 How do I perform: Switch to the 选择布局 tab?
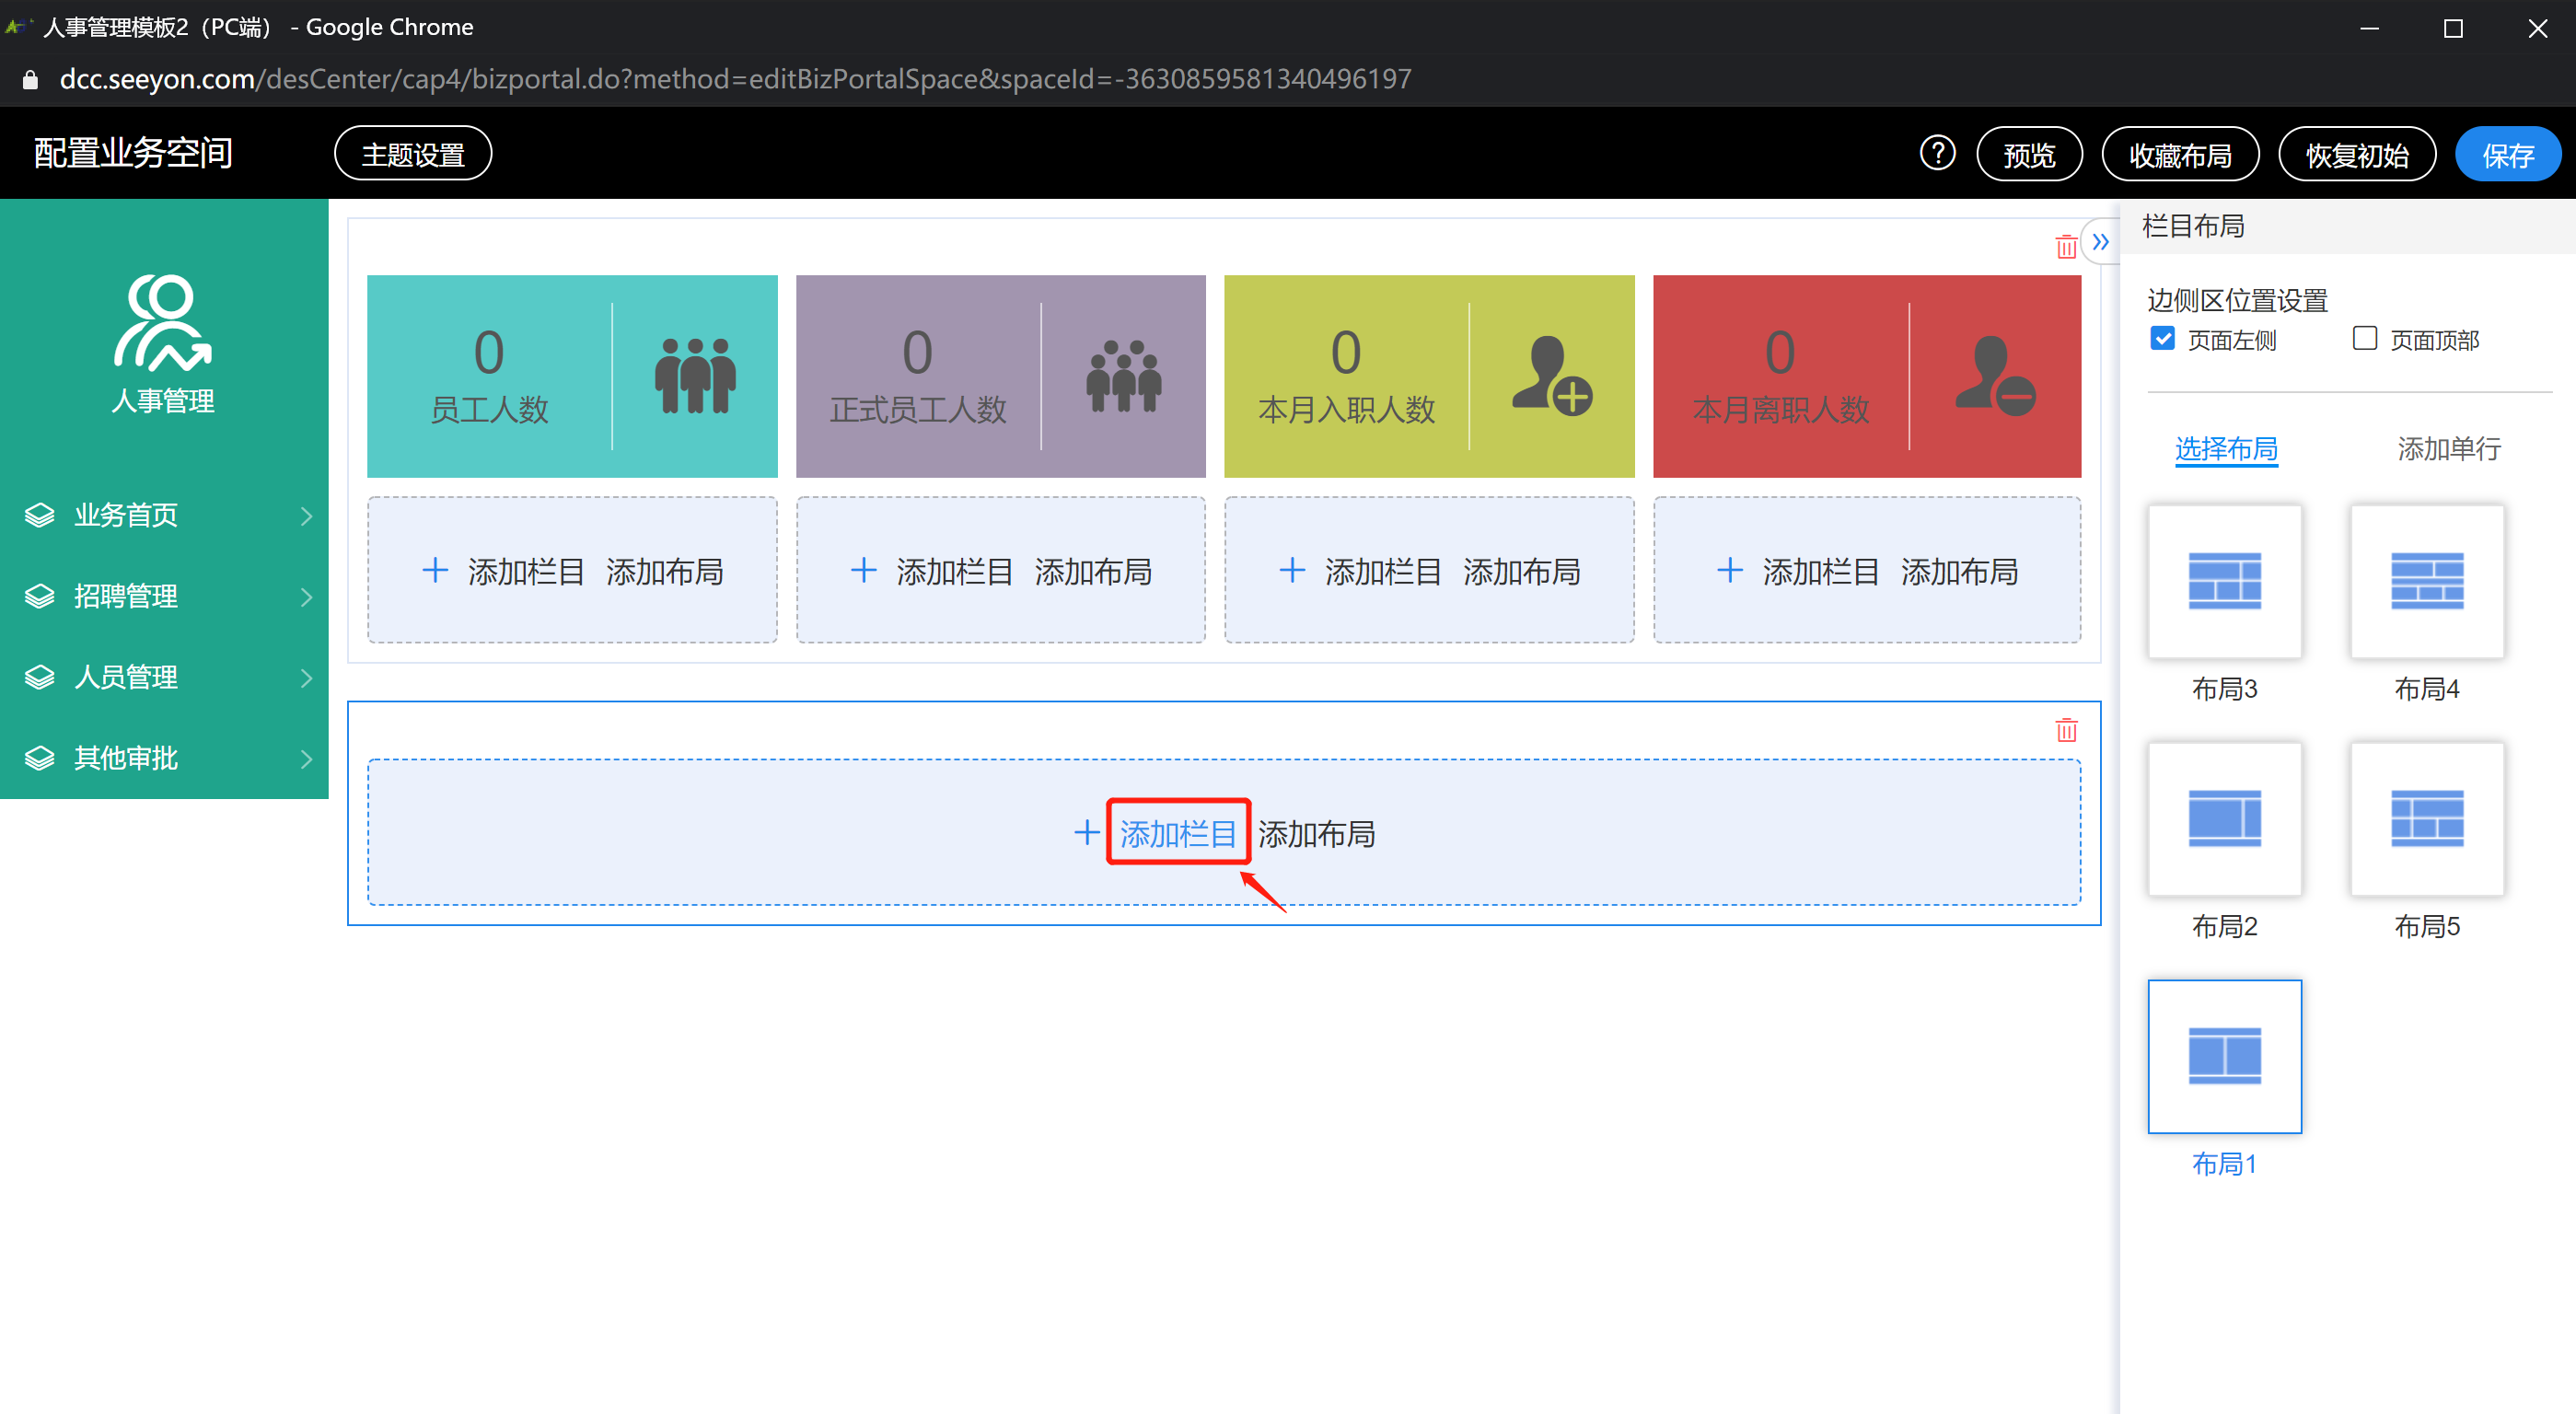tap(2226, 449)
